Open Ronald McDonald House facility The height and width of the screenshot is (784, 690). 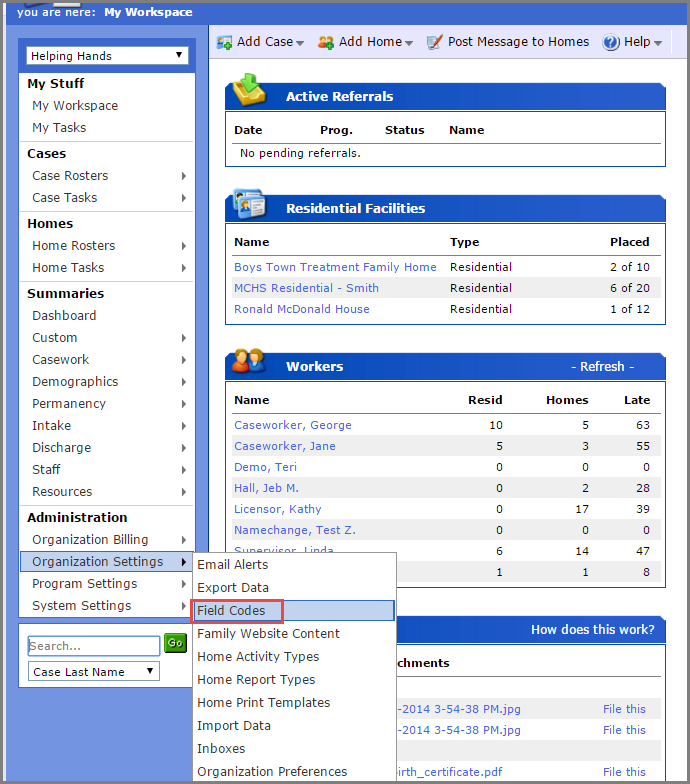(x=302, y=309)
